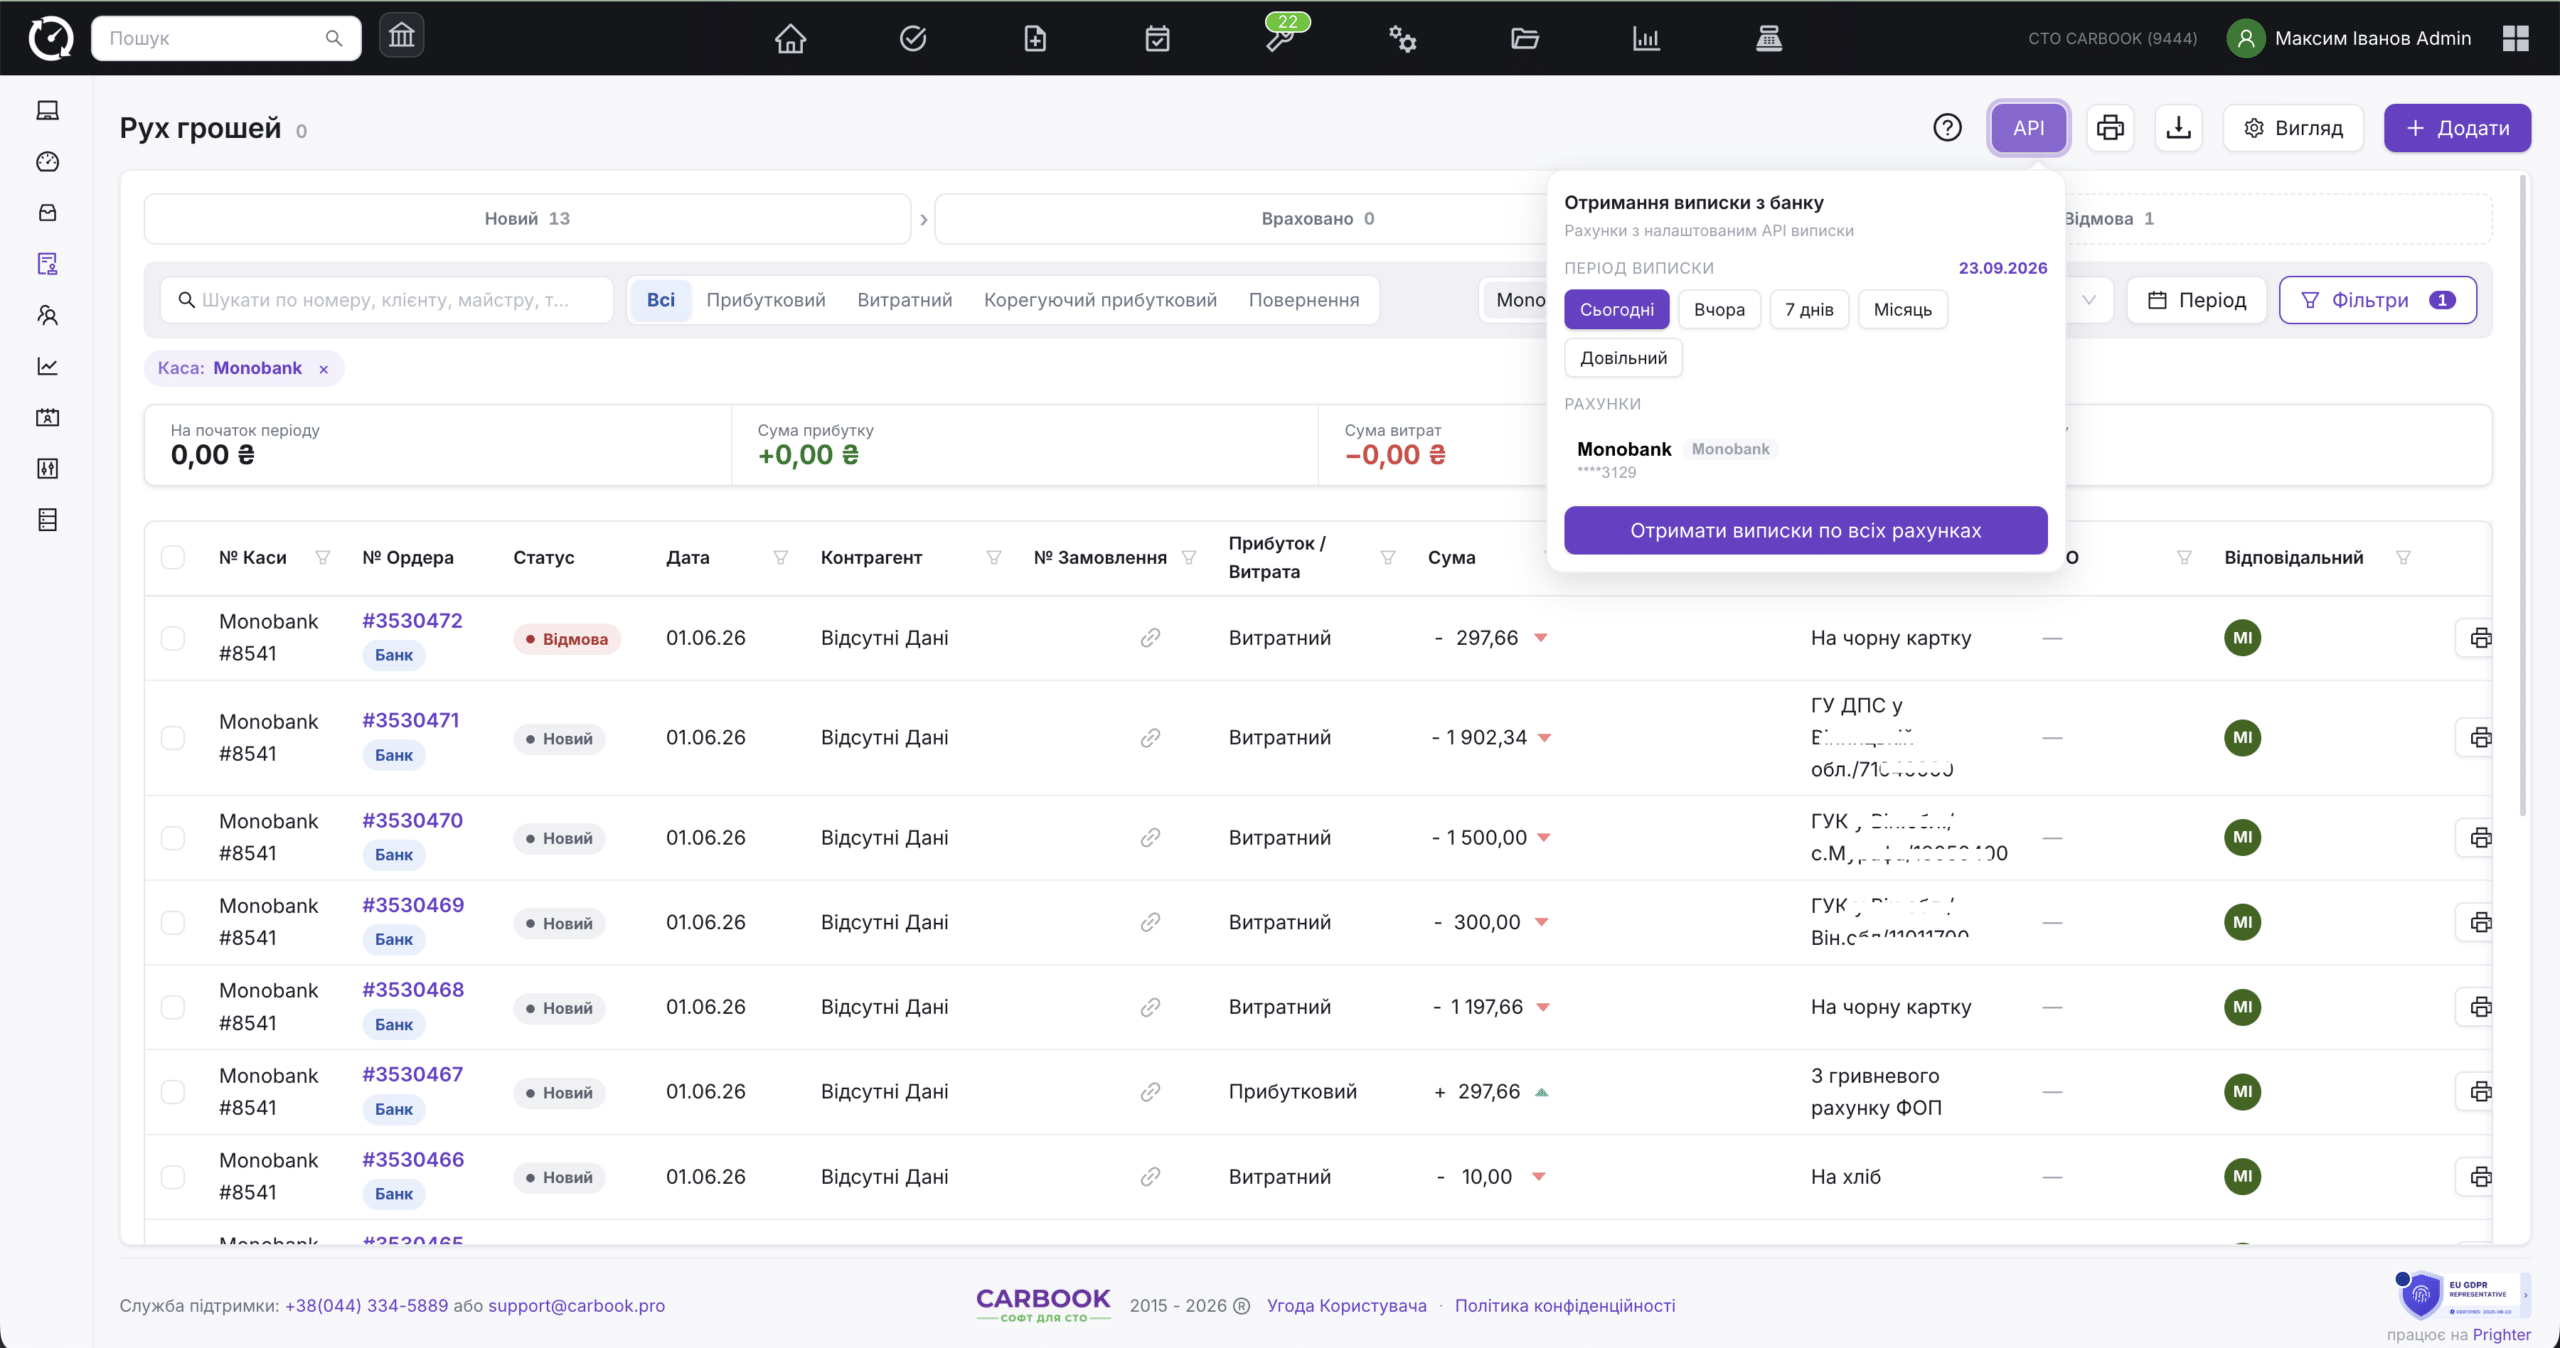Check the row for order #3530470
The height and width of the screenshot is (1348, 2560).
pos(173,838)
